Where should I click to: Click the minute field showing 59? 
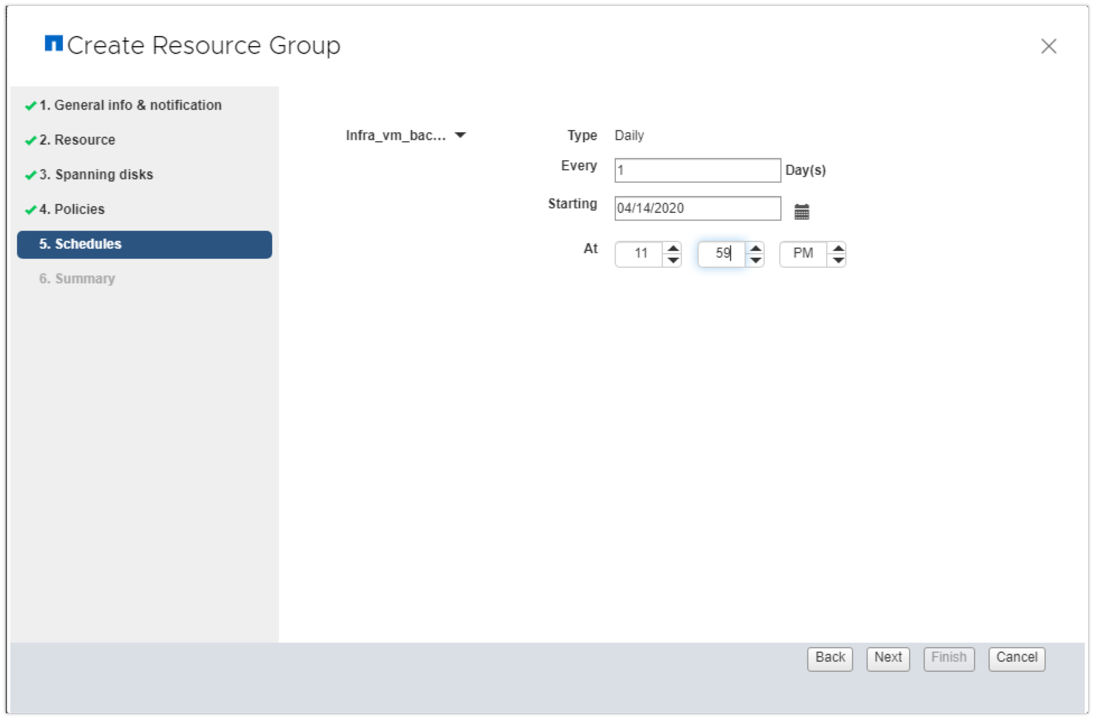click(x=721, y=254)
